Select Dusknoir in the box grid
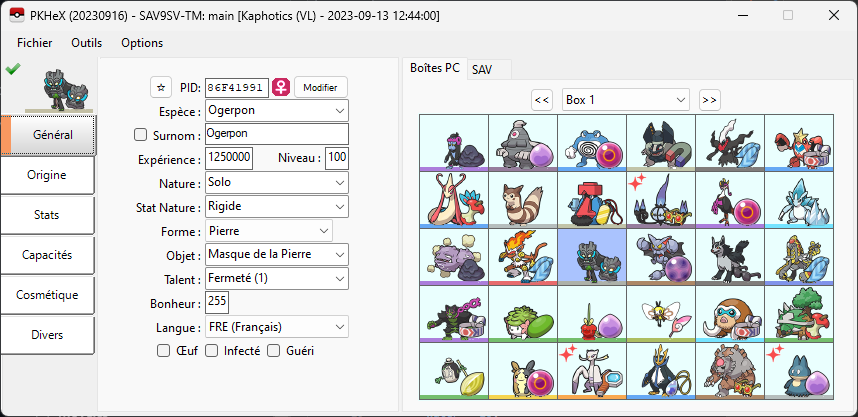The width and height of the screenshot is (858, 417). (x=523, y=143)
